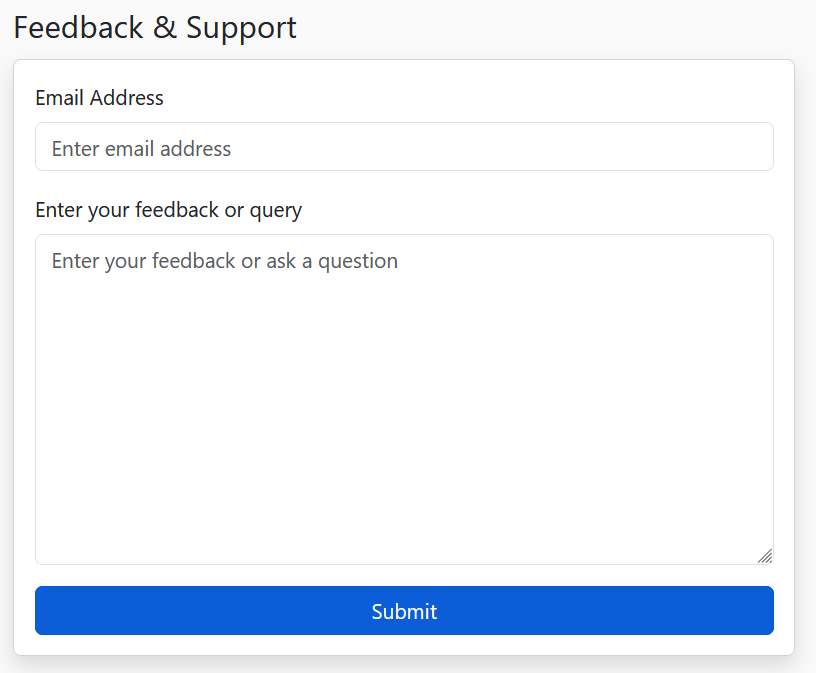
Task: Click the 'Enter your feedback or query' label
Action: [x=168, y=210]
